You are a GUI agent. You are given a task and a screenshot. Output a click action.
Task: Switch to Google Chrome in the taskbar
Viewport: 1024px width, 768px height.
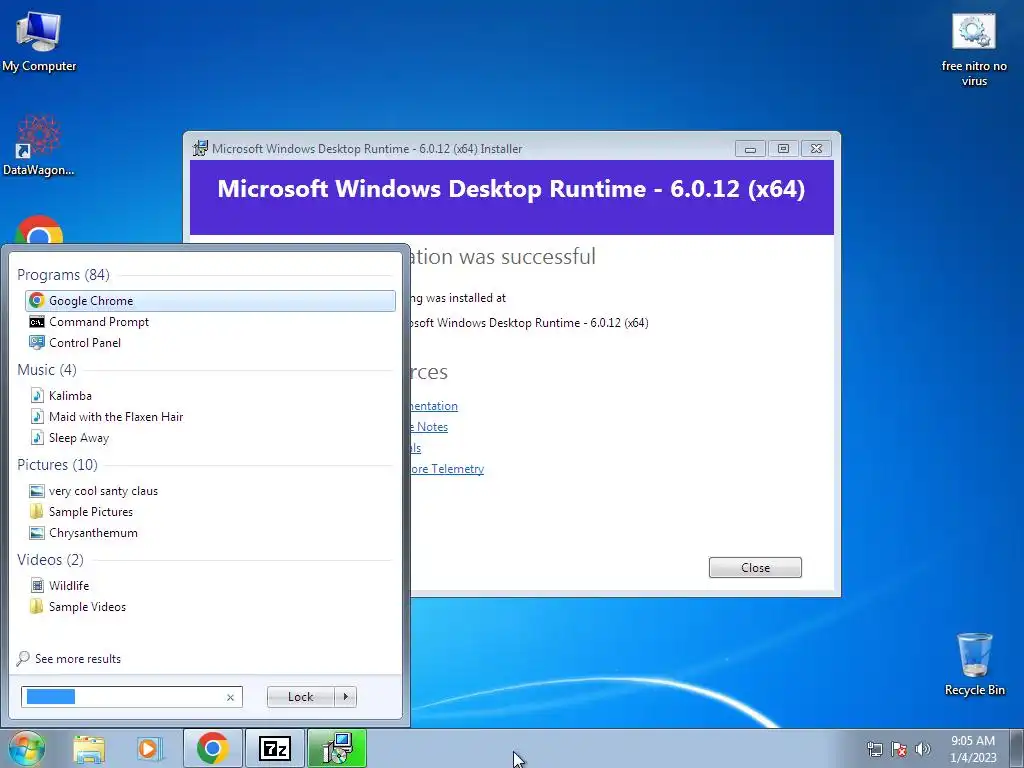point(212,748)
